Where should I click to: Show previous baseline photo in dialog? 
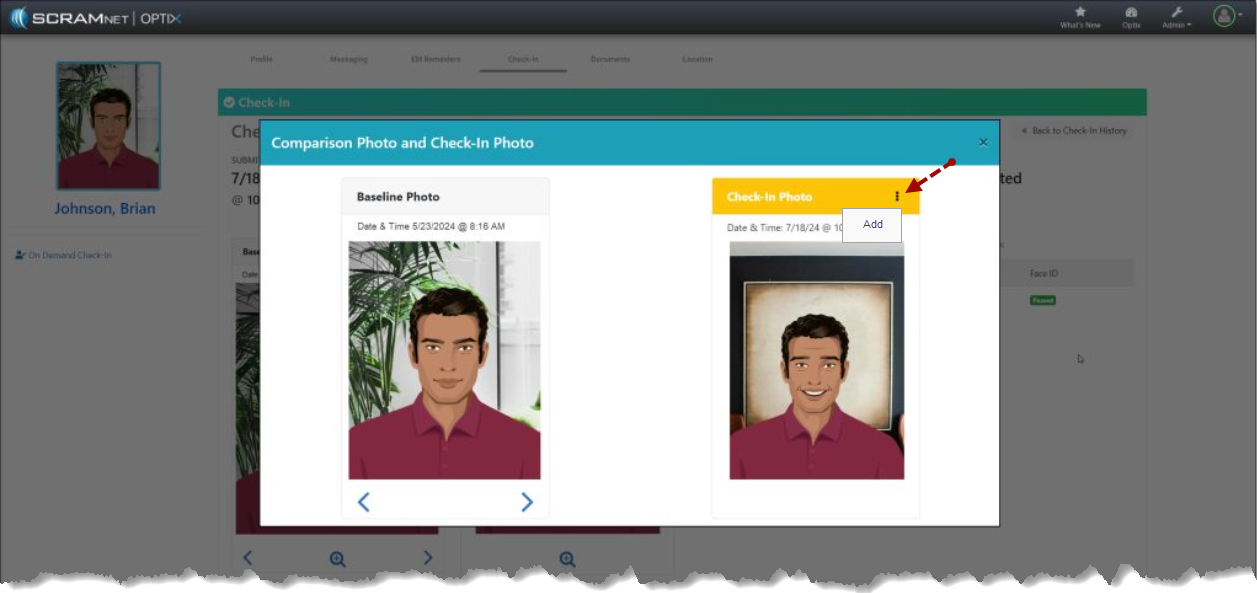point(364,502)
